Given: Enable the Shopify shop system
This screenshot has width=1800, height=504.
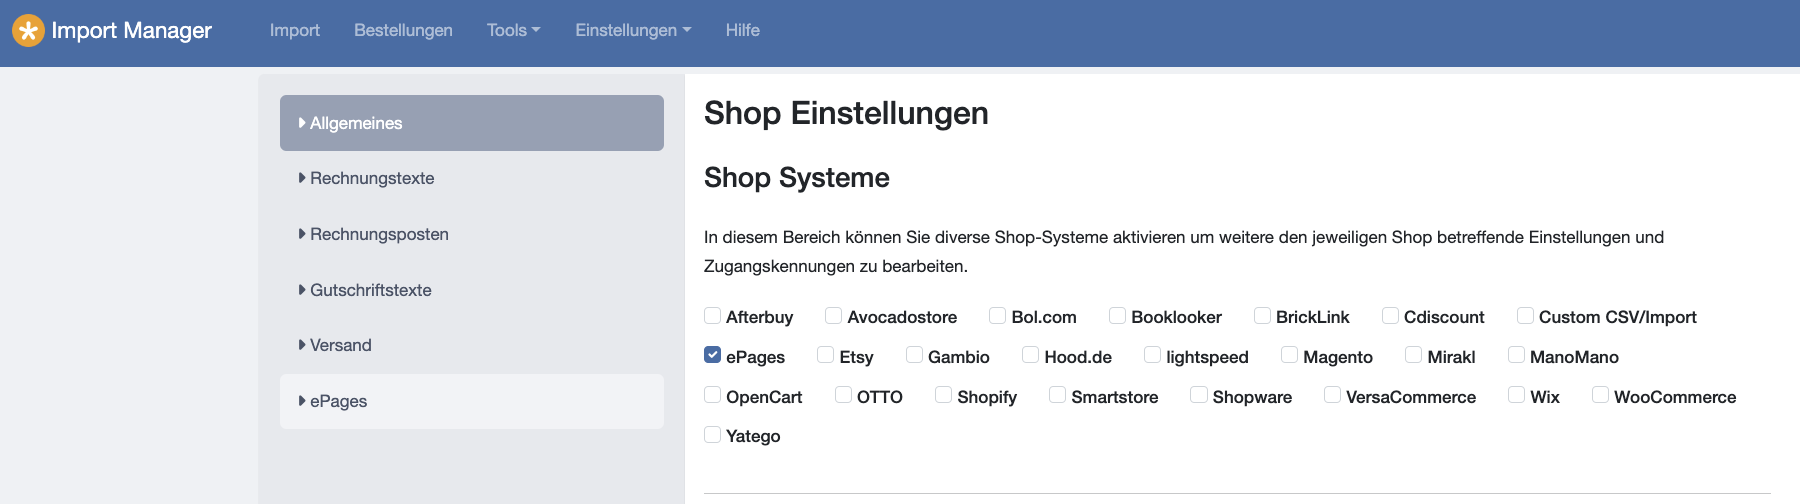Looking at the screenshot, I should point(943,395).
